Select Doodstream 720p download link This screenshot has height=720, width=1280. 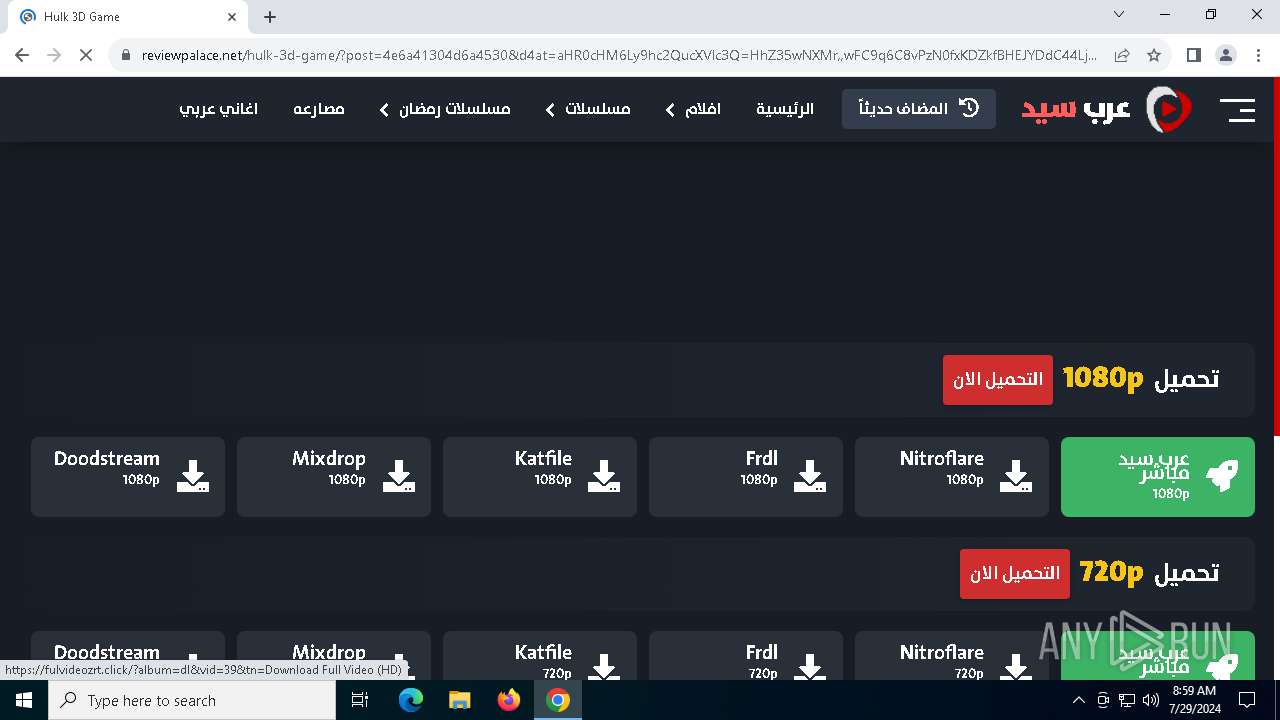tap(128, 644)
